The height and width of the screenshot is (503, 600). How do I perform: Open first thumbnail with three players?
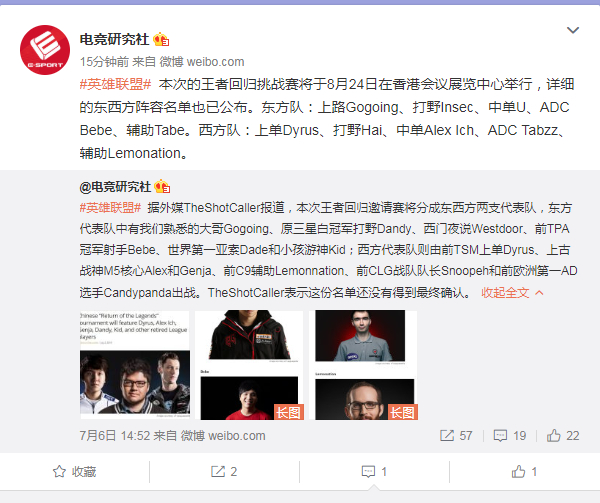click(x=135, y=365)
